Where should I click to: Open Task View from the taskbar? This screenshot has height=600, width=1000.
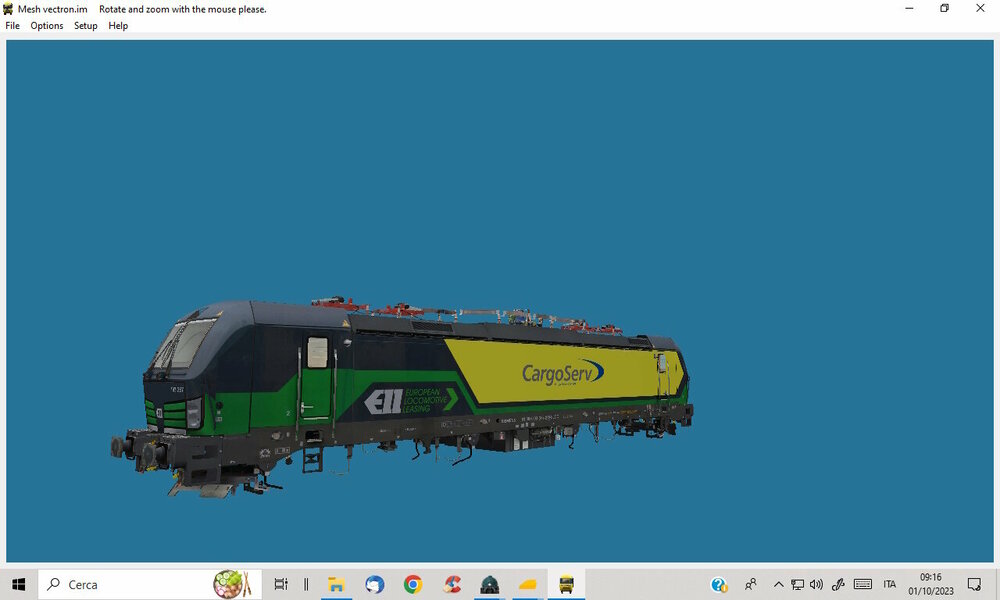(281, 584)
